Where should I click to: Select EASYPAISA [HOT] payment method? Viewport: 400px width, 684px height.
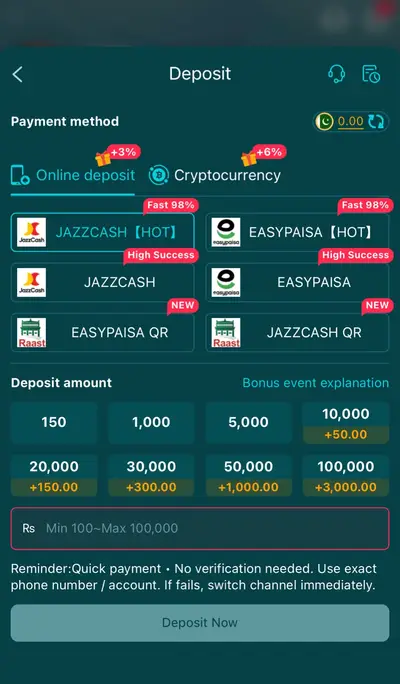coord(297,232)
